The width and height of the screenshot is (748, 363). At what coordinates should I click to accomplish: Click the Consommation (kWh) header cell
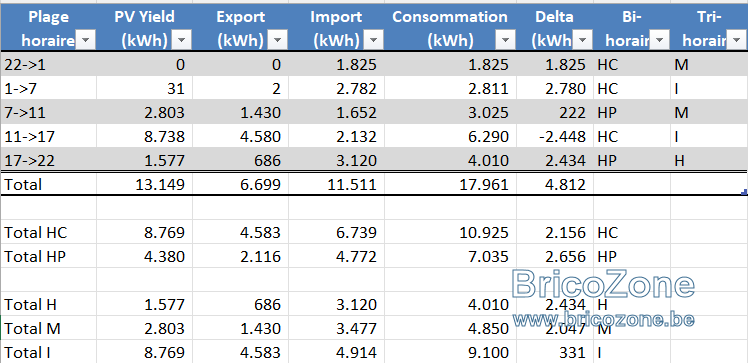(450, 27)
